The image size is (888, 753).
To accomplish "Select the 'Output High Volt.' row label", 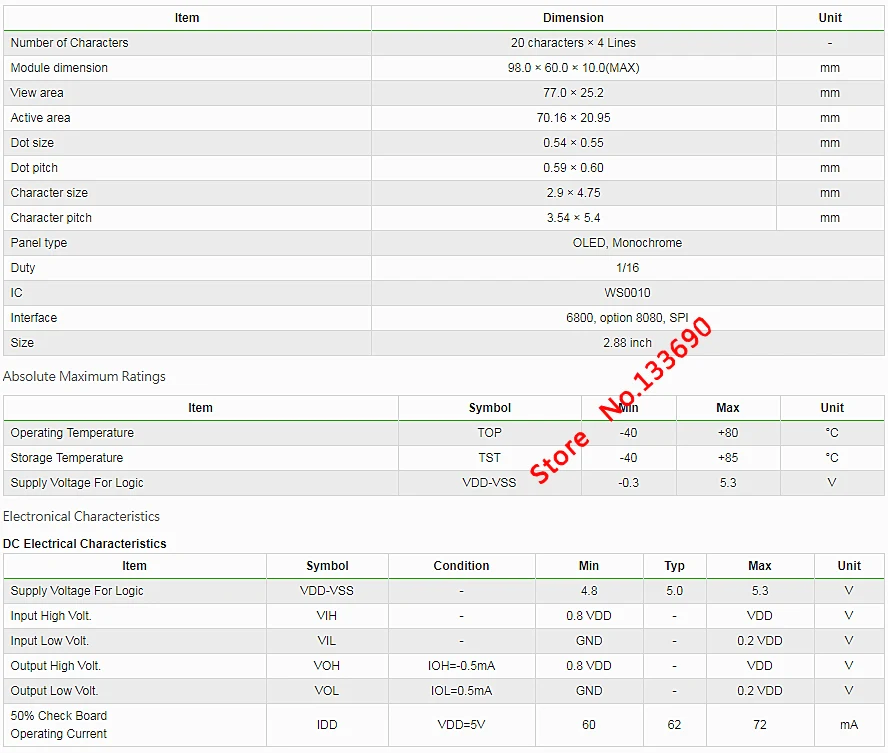I will tap(56, 665).
